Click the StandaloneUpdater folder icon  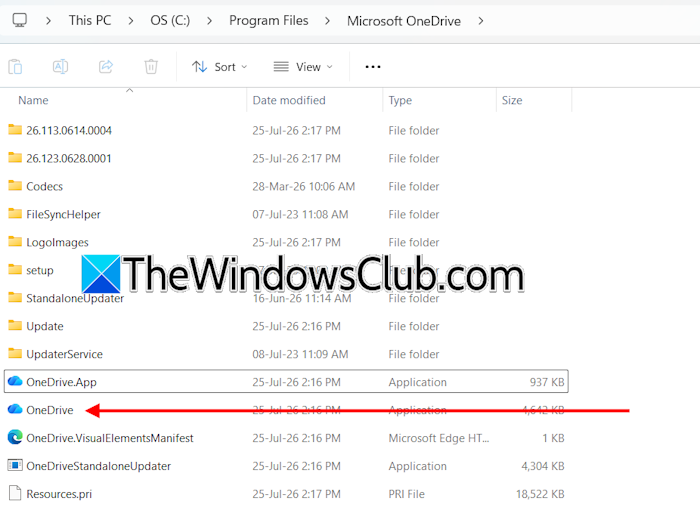(x=15, y=298)
